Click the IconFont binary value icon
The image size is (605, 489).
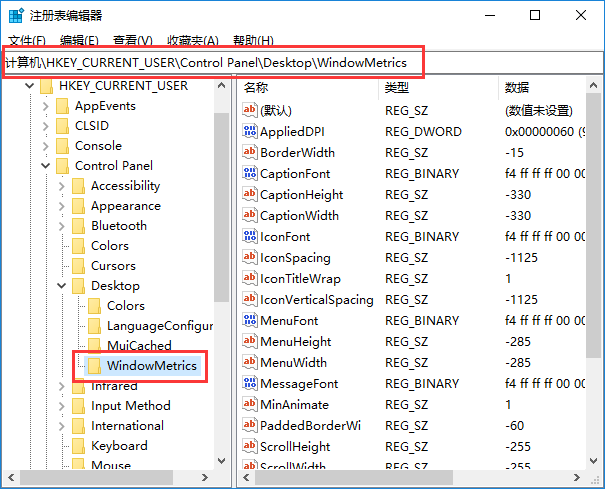point(249,236)
